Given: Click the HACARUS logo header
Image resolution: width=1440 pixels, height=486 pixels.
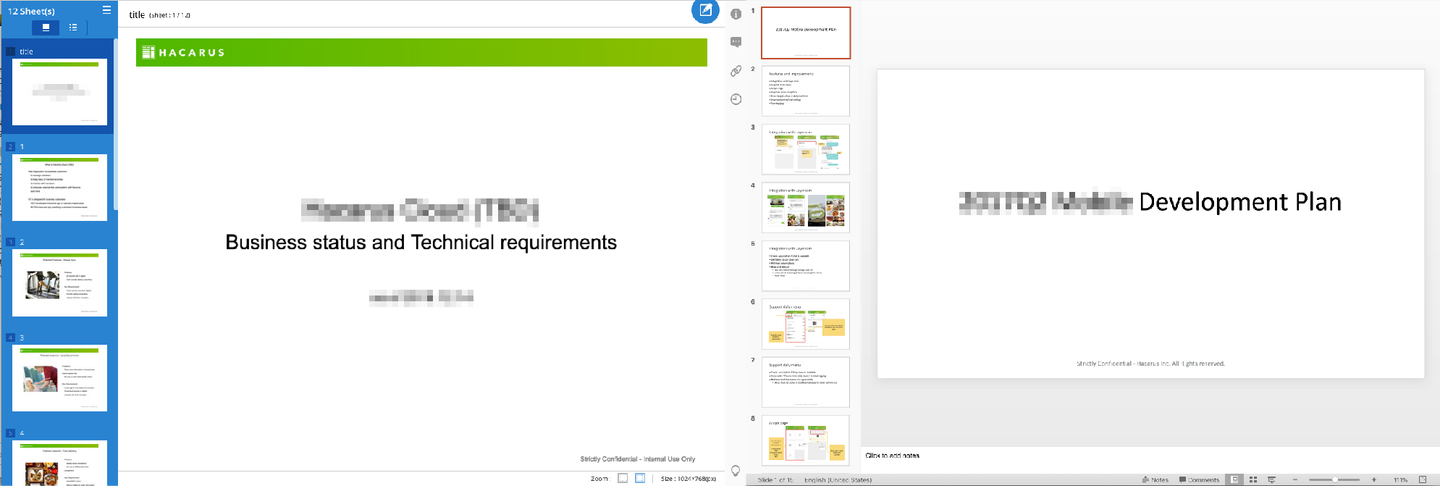Looking at the screenshot, I should pyautogui.click(x=183, y=52).
